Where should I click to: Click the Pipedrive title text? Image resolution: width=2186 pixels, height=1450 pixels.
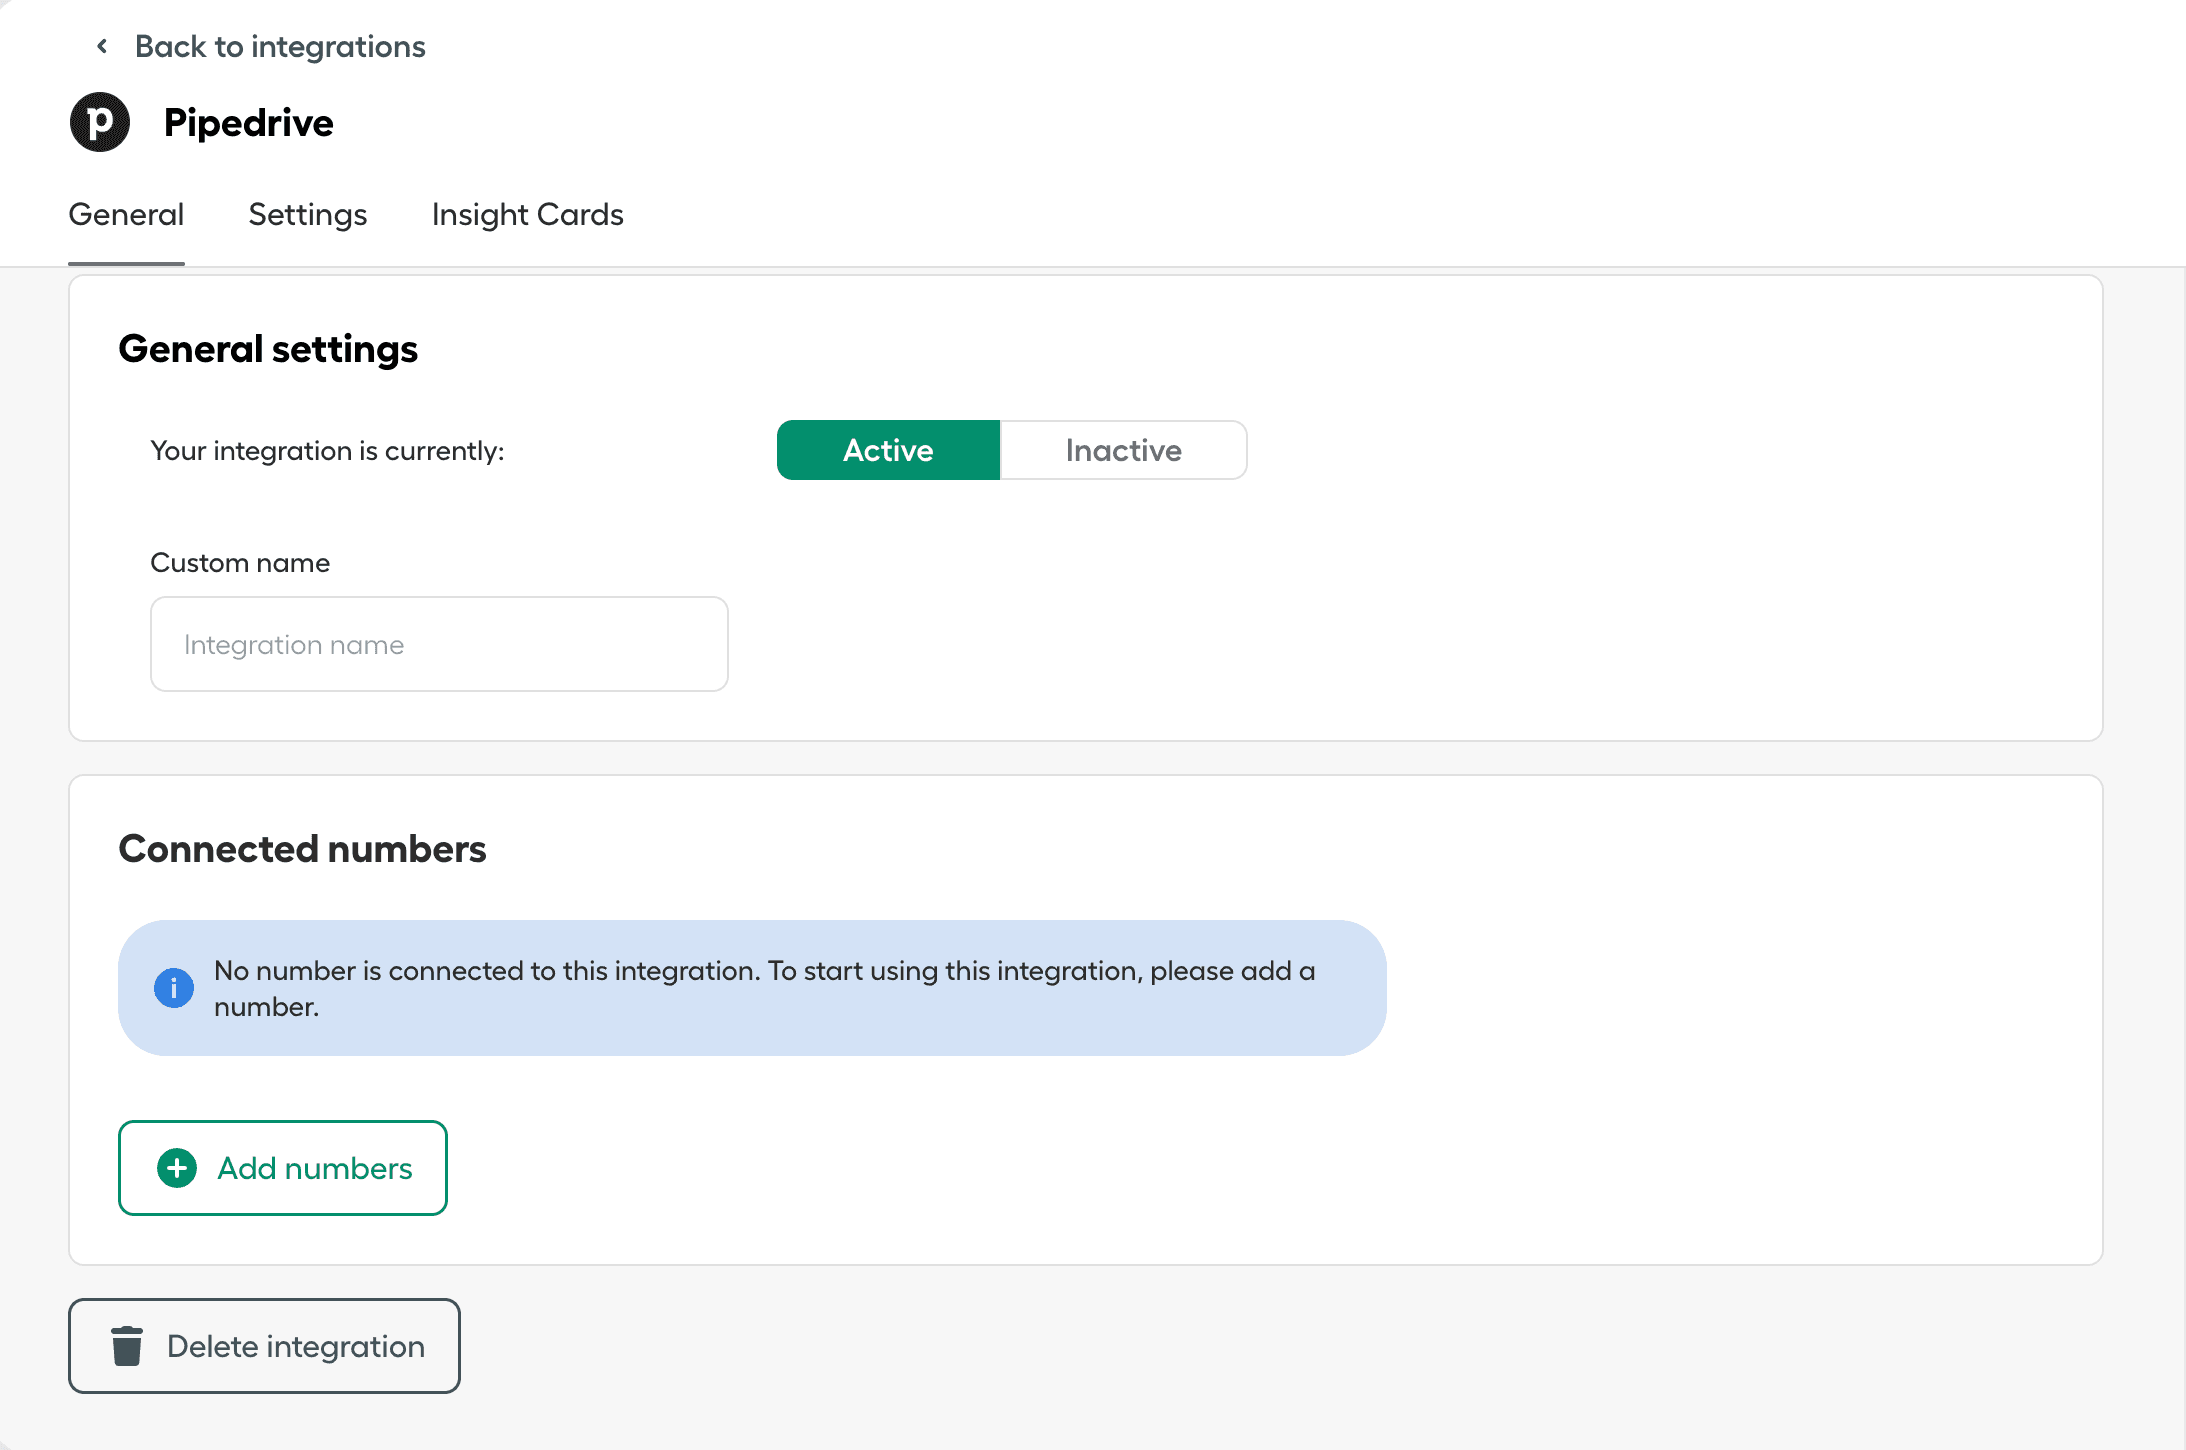click(x=248, y=121)
